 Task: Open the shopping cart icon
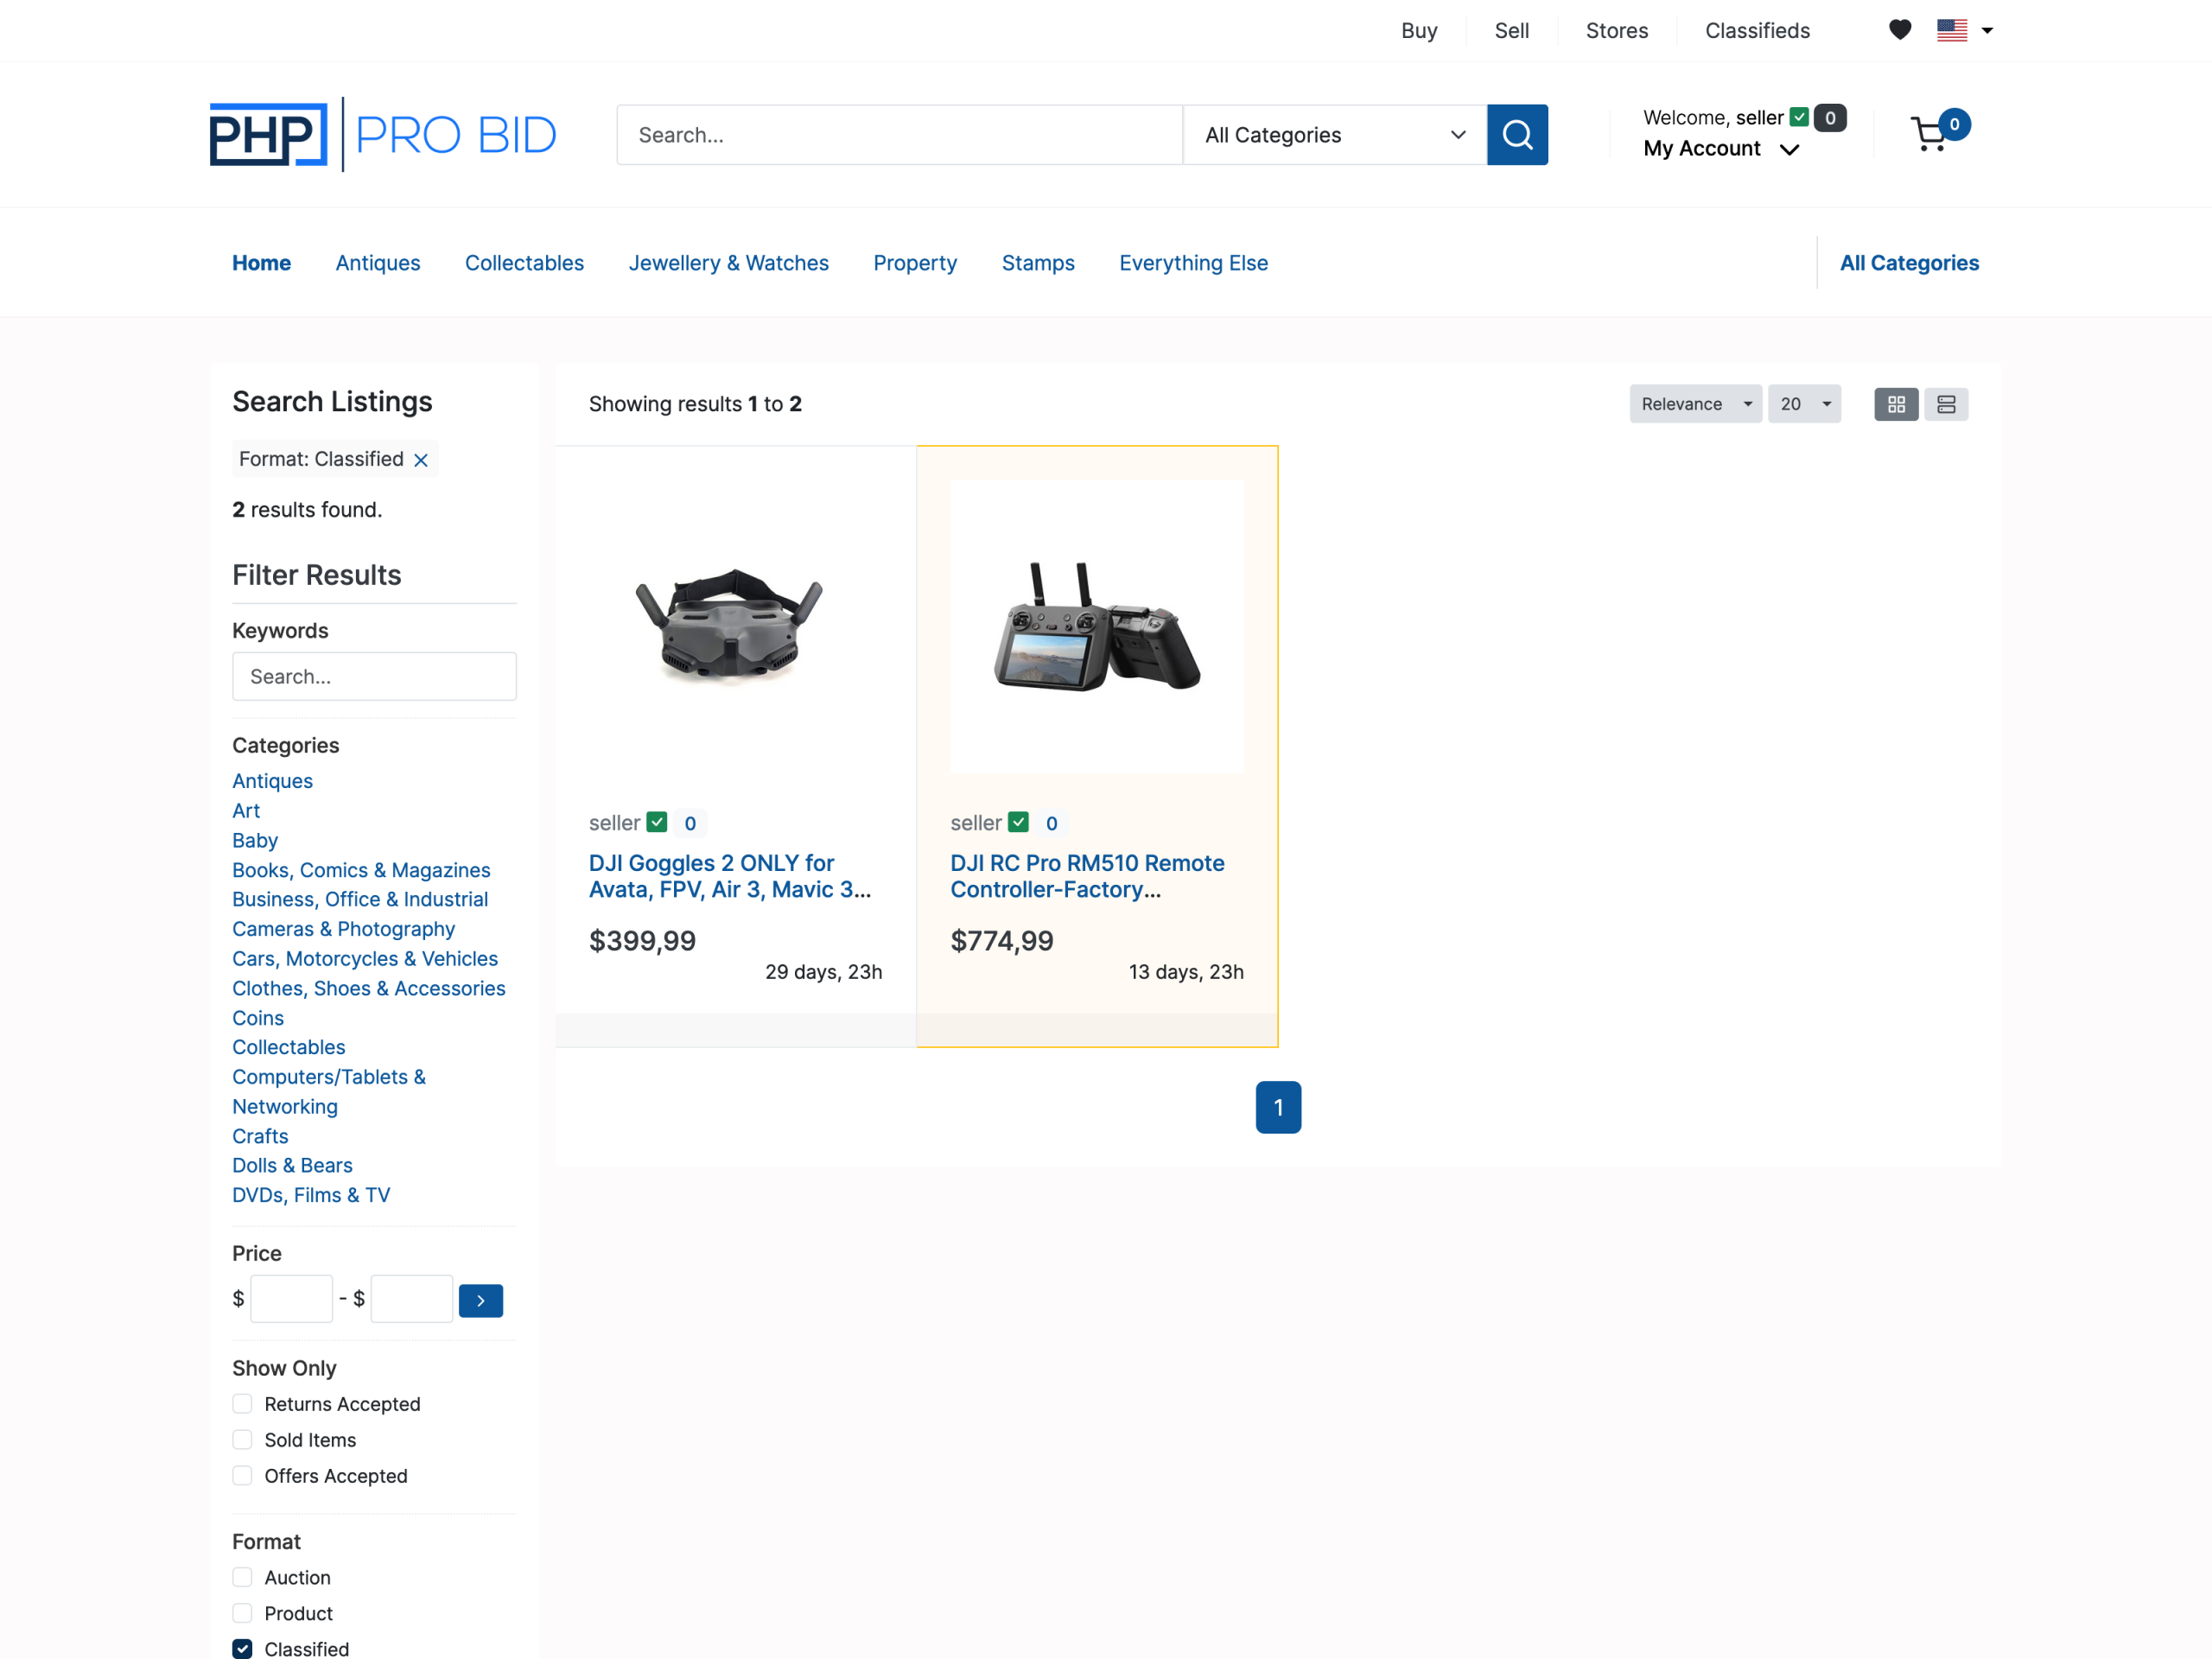[x=1929, y=135]
